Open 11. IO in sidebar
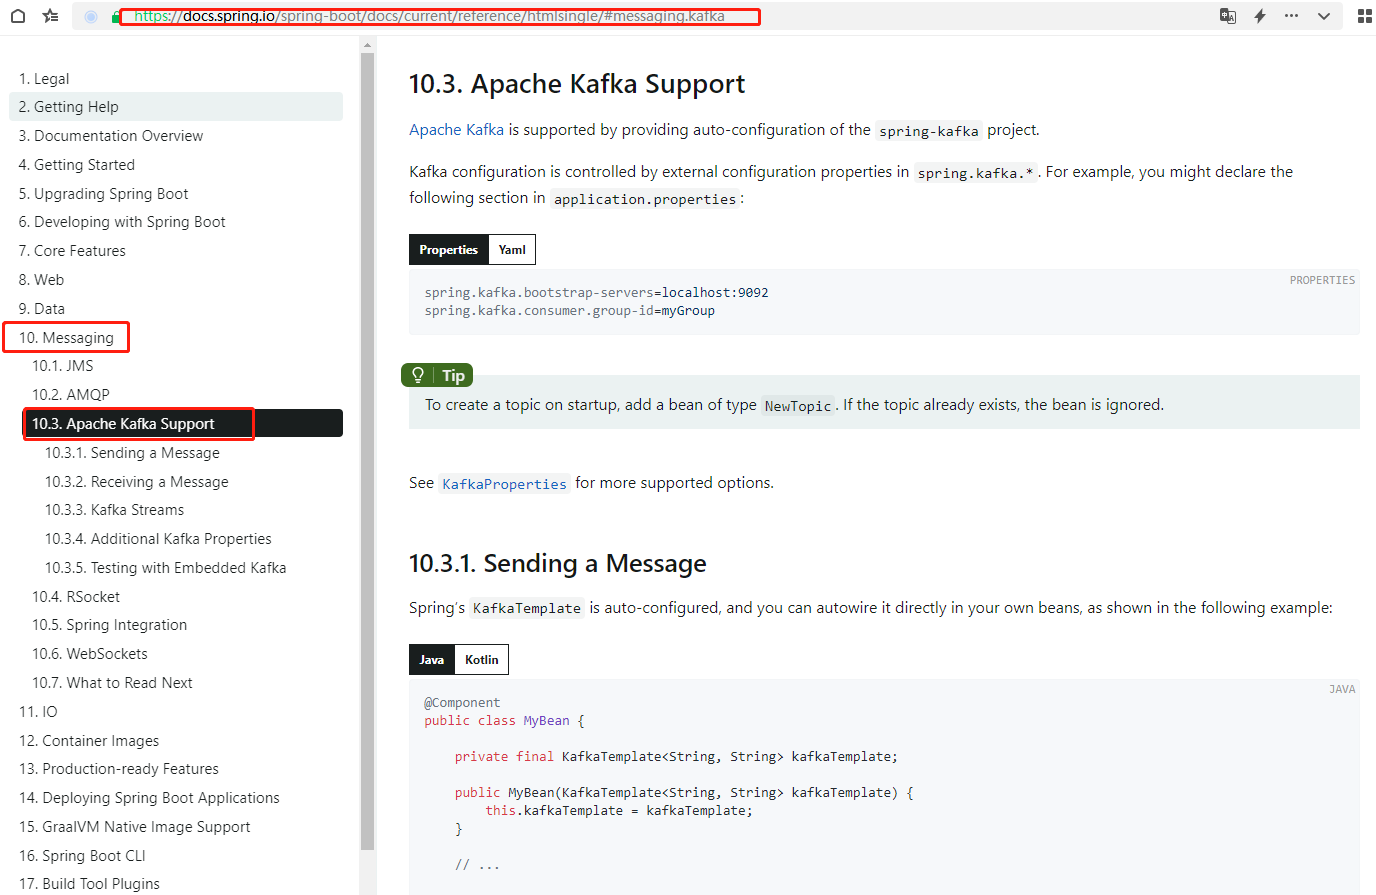 pos(38,712)
